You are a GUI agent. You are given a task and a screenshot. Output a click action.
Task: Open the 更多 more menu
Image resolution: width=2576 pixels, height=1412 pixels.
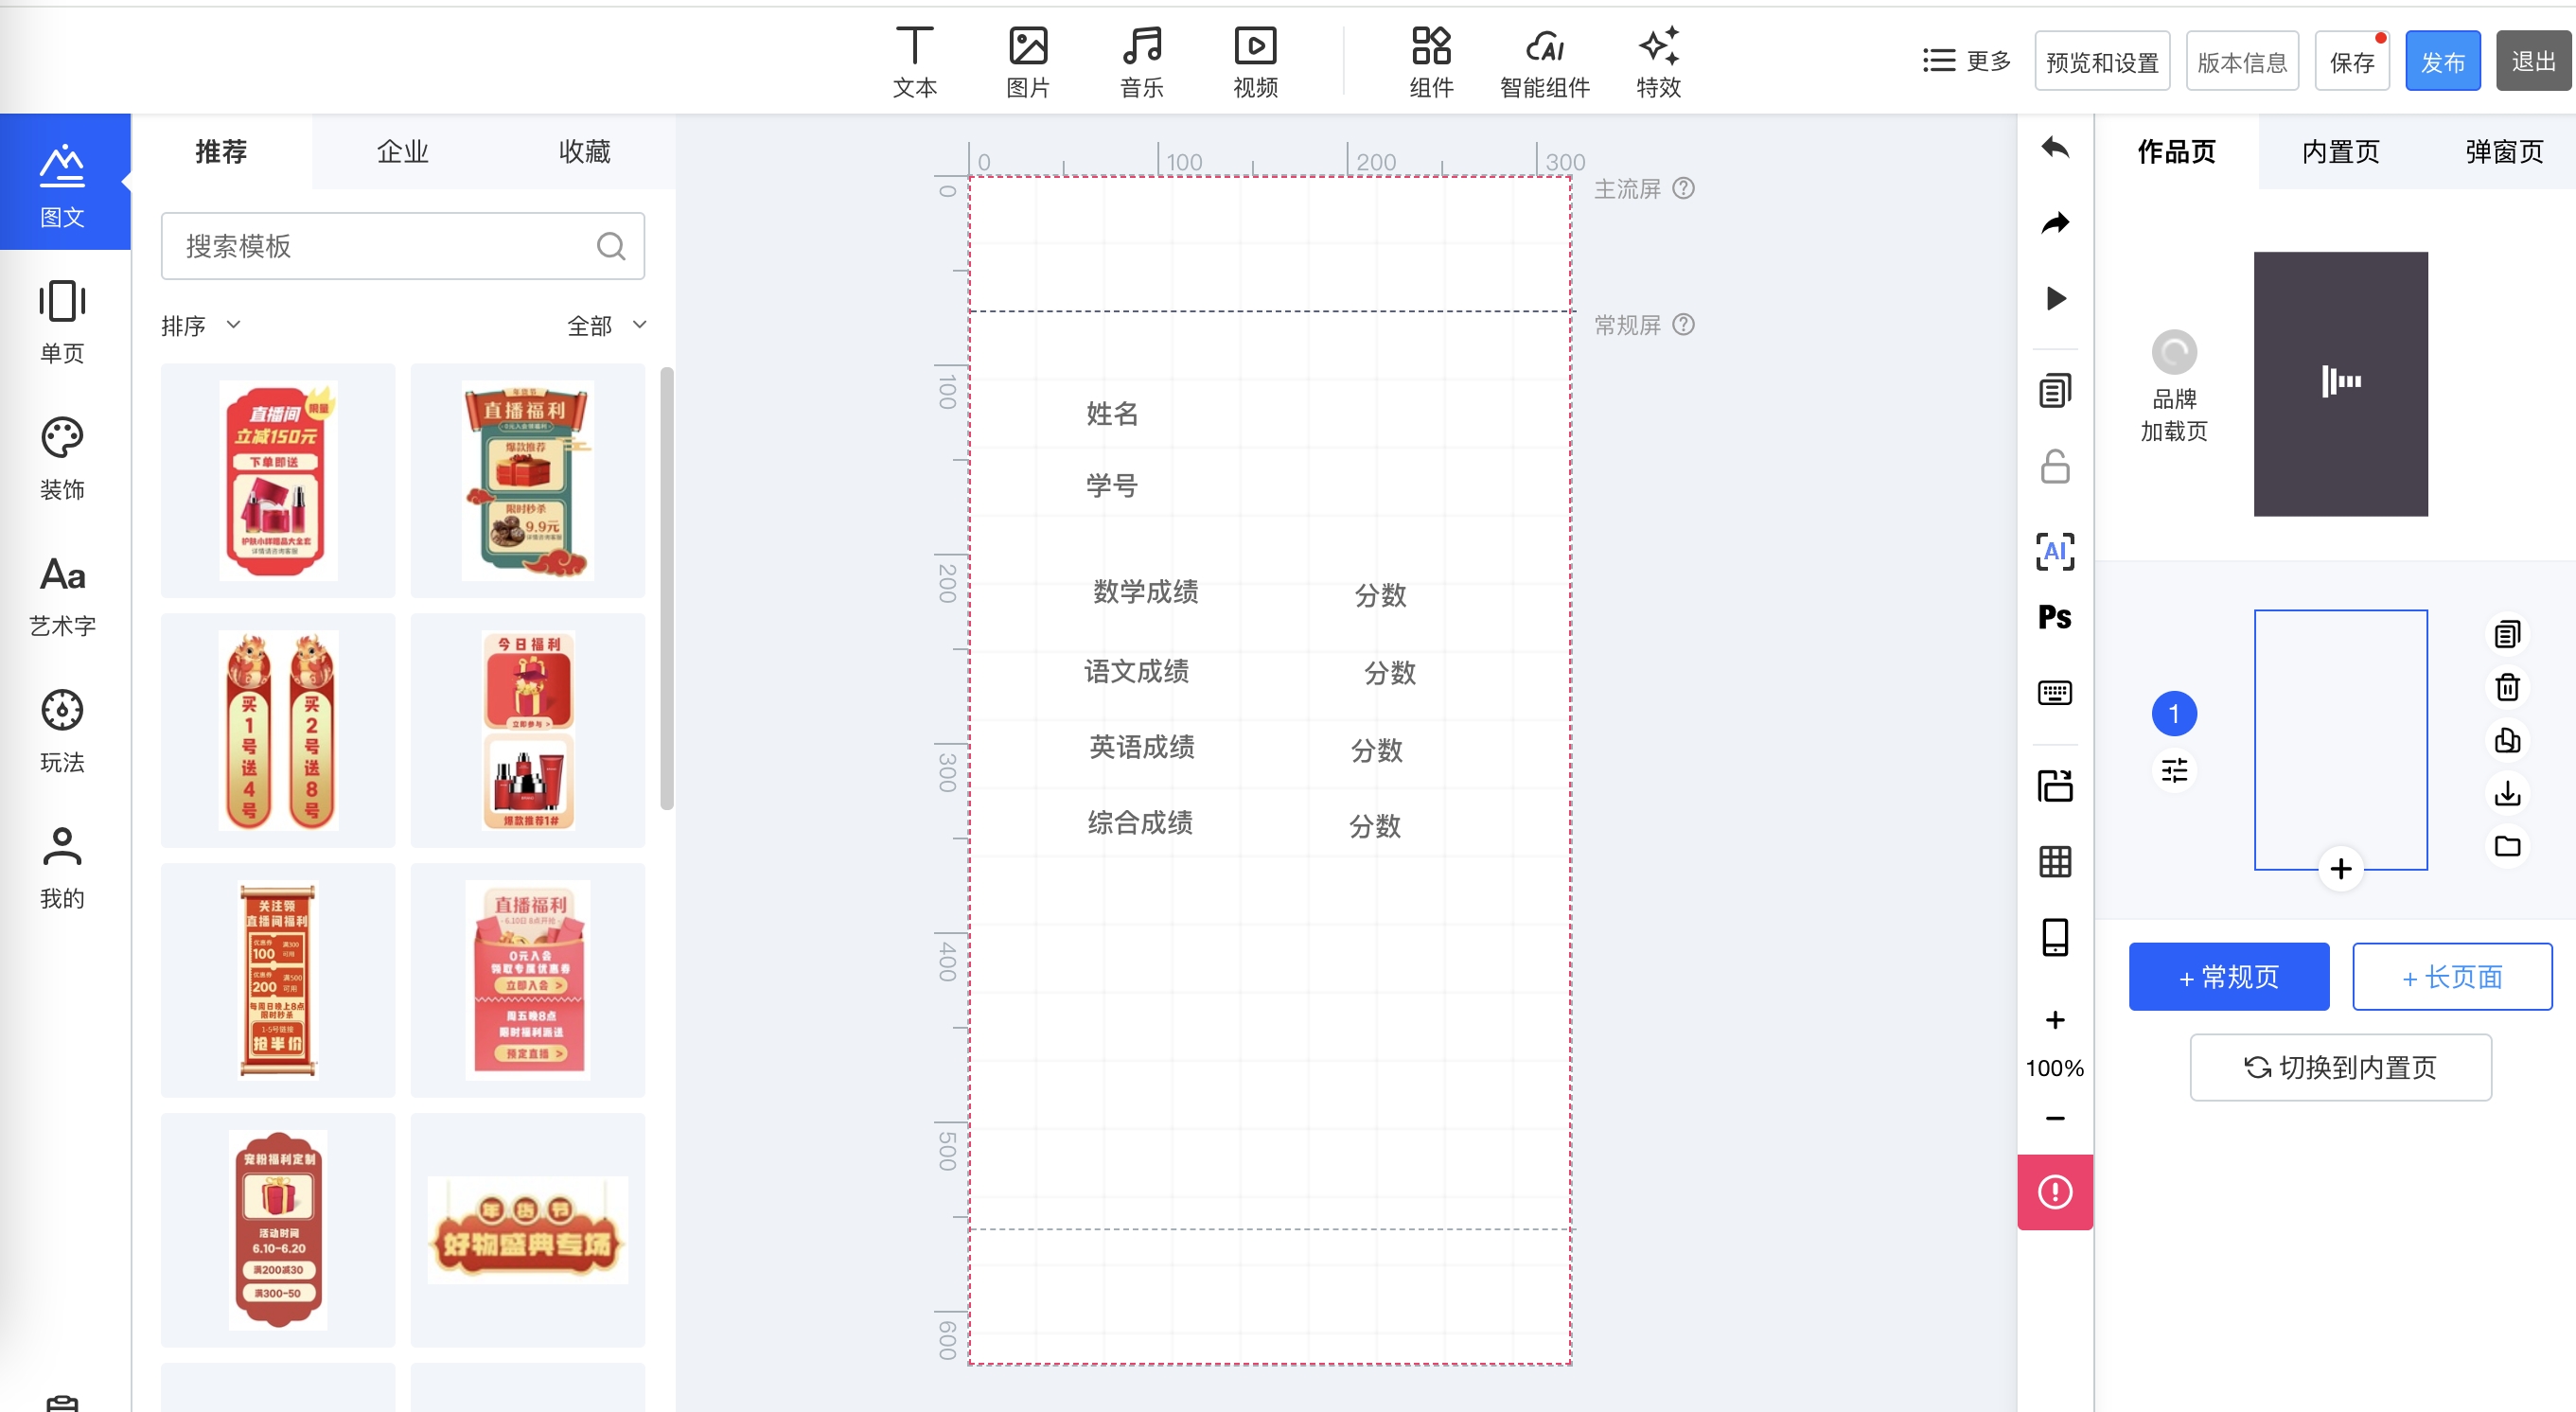click(x=1966, y=61)
